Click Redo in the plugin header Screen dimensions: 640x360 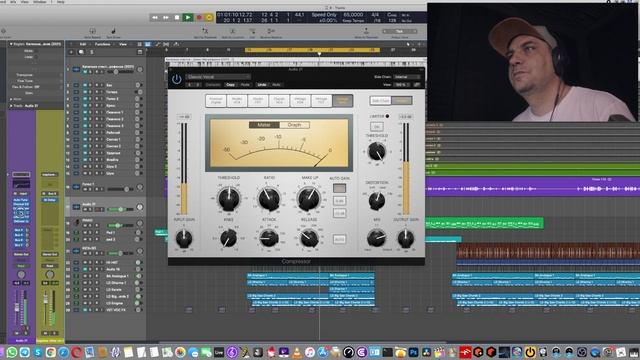coord(276,84)
